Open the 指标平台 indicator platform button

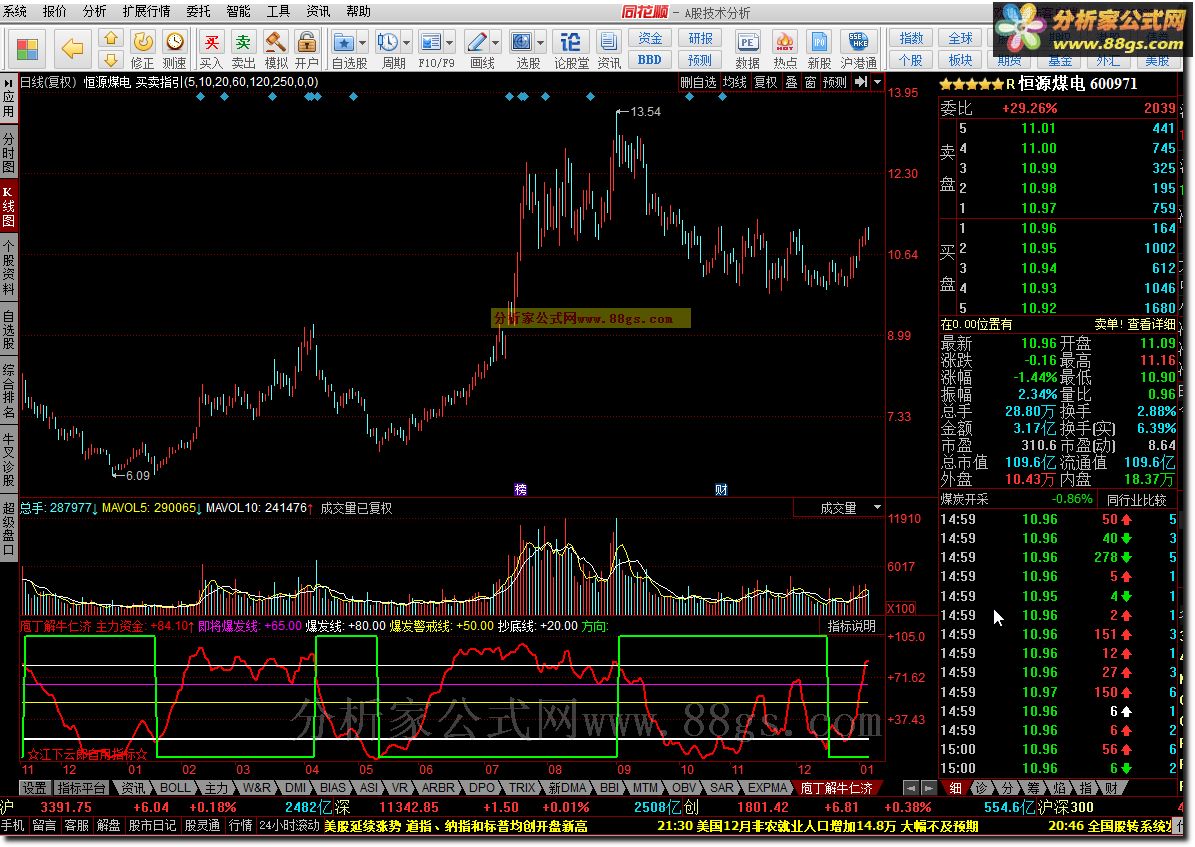(x=82, y=788)
